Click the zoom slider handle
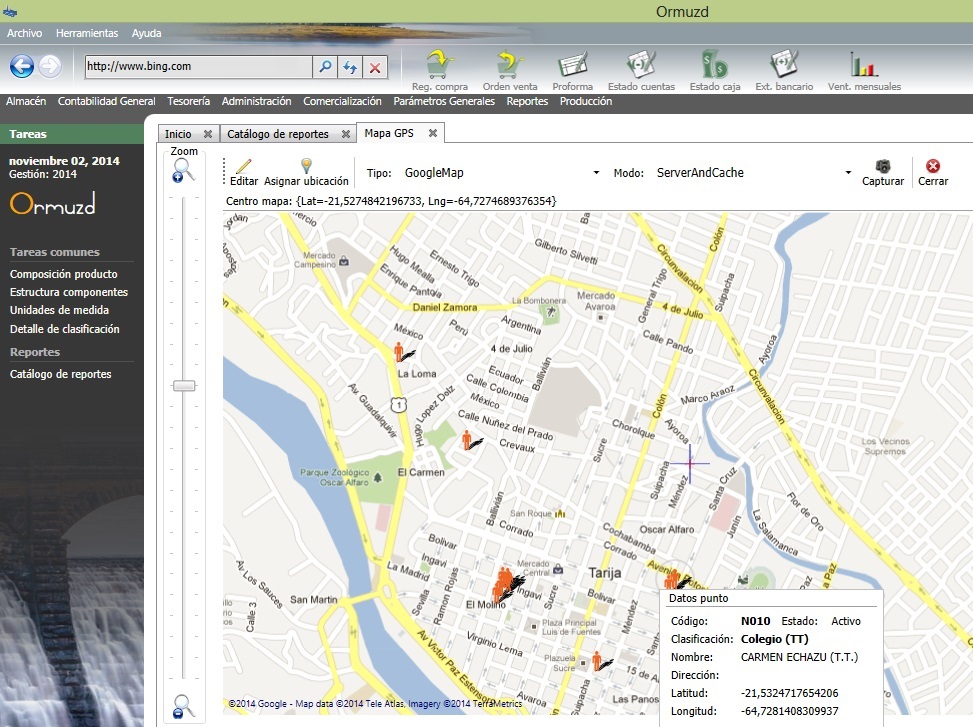 click(184, 386)
